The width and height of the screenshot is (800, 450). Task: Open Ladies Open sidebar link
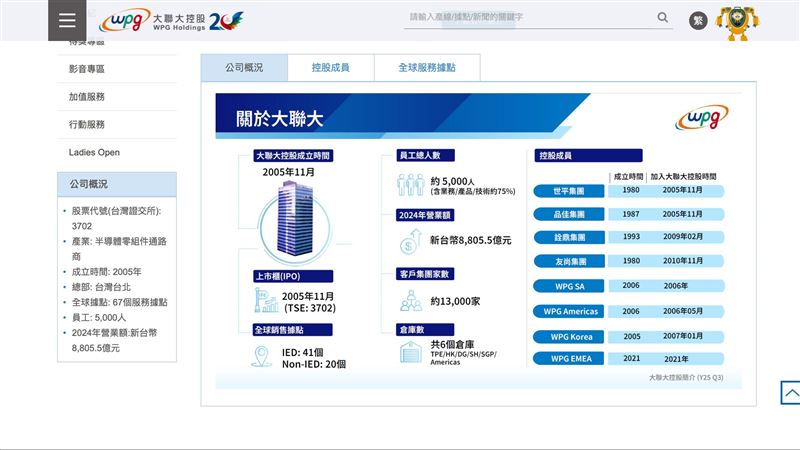click(x=94, y=152)
